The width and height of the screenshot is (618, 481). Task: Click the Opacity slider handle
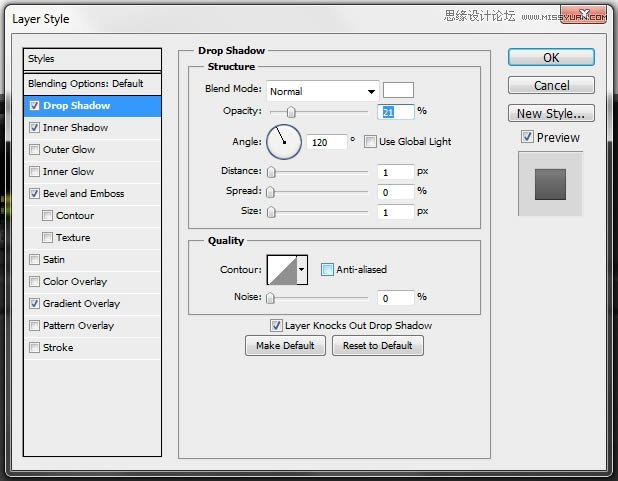tap(291, 112)
